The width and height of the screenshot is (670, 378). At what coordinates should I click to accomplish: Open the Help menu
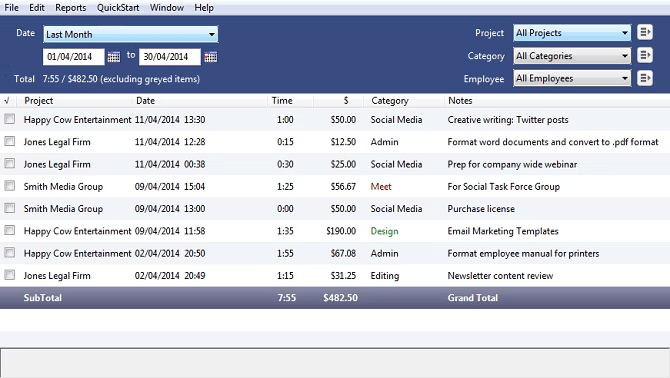tap(204, 8)
